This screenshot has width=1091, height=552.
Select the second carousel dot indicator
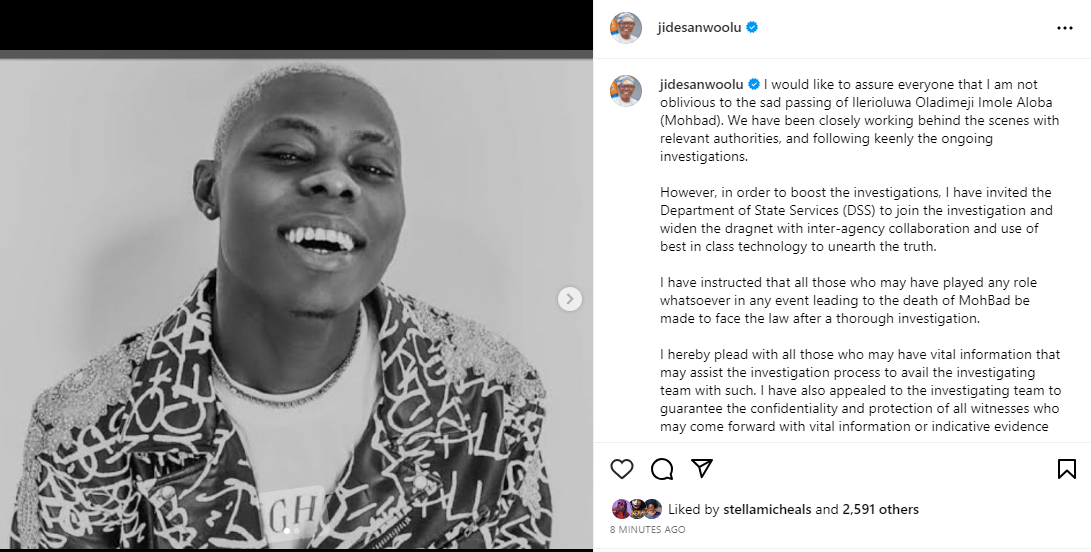pyautogui.click(x=297, y=531)
